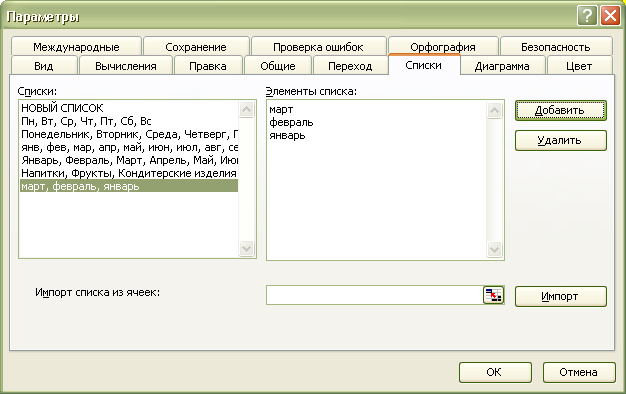Switch to the Диаграмма tab
This screenshot has width=626, height=394.
click(502, 65)
